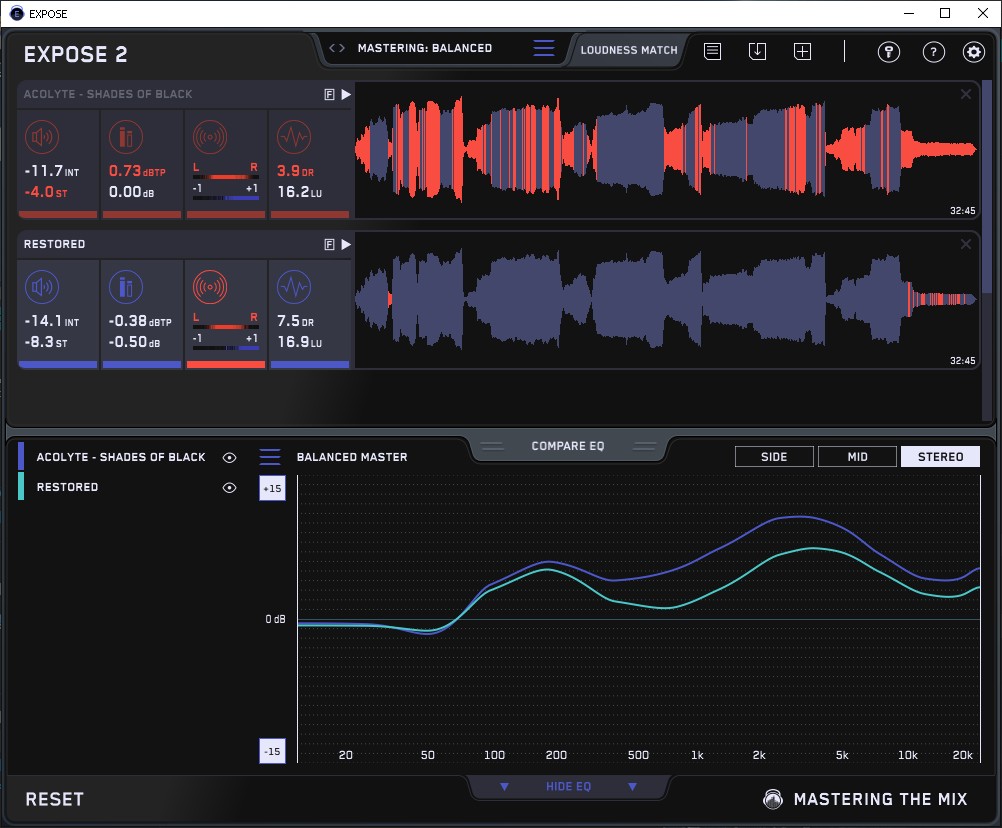Click the export download icon
1002x828 pixels.
click(x=757, y=51)
